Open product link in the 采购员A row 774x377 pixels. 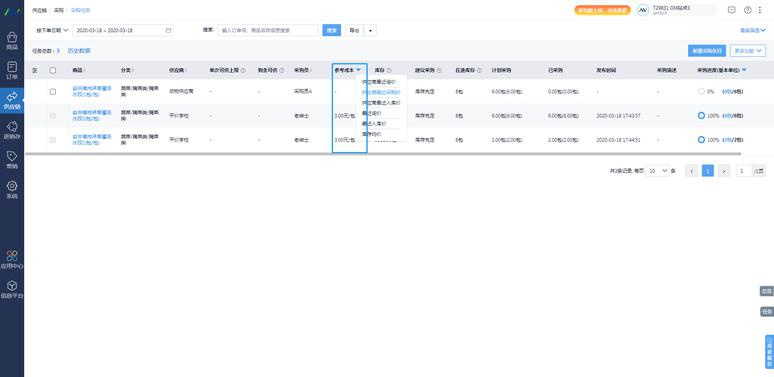92,91
